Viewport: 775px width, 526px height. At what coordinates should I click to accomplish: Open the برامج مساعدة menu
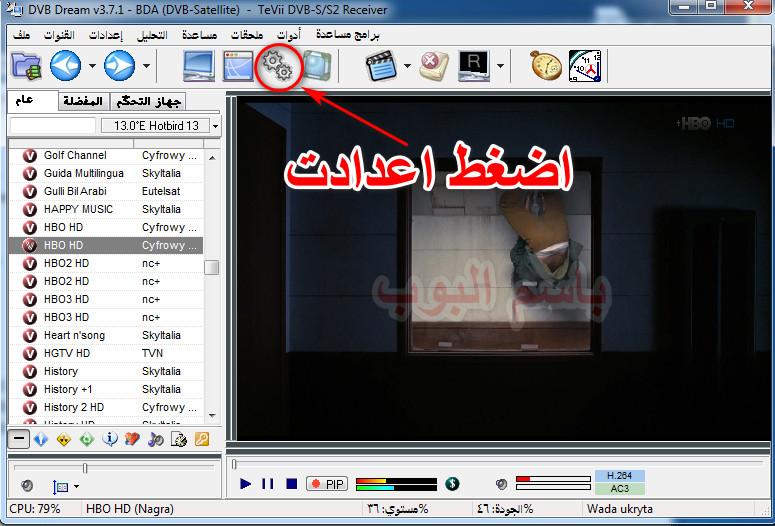pos(348,35)
